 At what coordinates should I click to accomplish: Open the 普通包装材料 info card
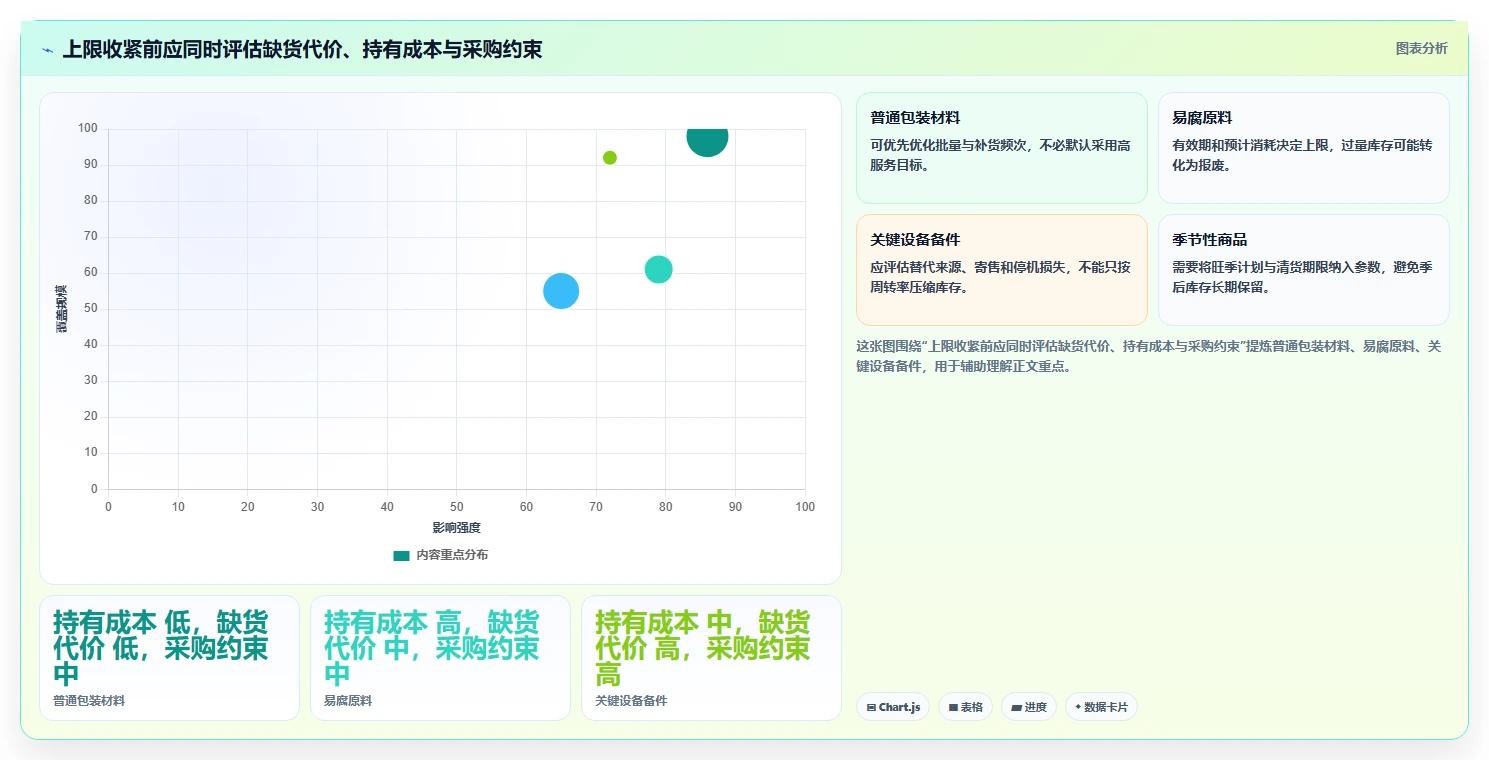click(x=1002, y=148)
